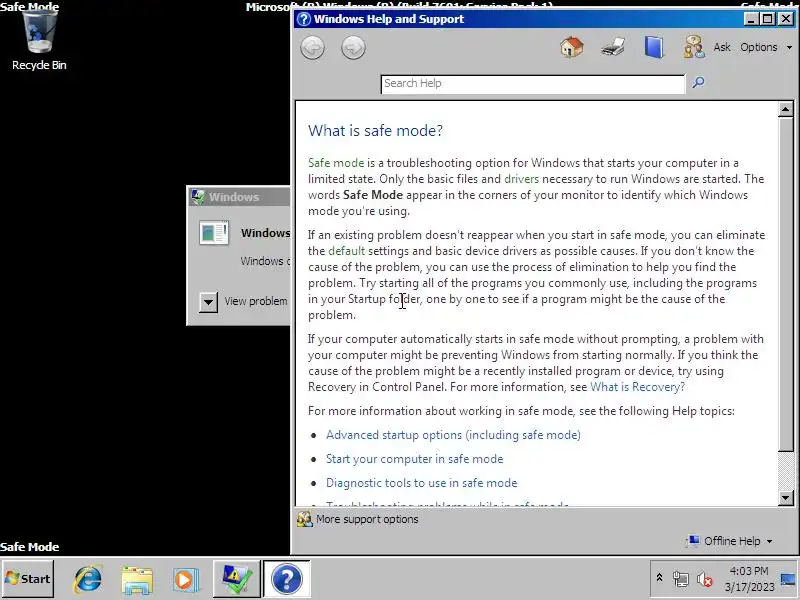Print the current help topic
Image resolution: width=800 pixels, height=600 pixels.
click(x=613, y=47)
